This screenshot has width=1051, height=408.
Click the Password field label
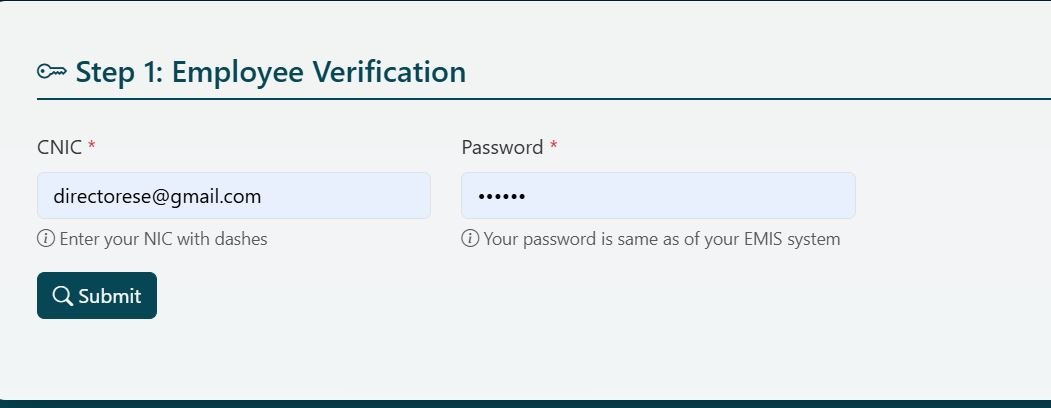(x=502, y=147)
